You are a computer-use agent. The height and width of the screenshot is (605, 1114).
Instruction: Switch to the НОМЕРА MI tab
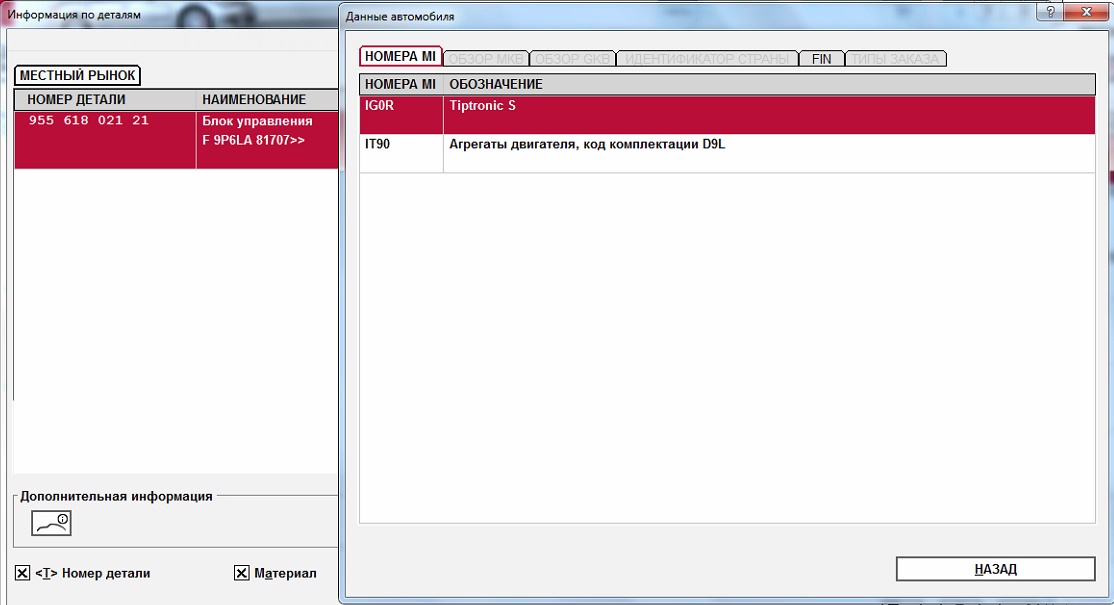pos(400,57)
